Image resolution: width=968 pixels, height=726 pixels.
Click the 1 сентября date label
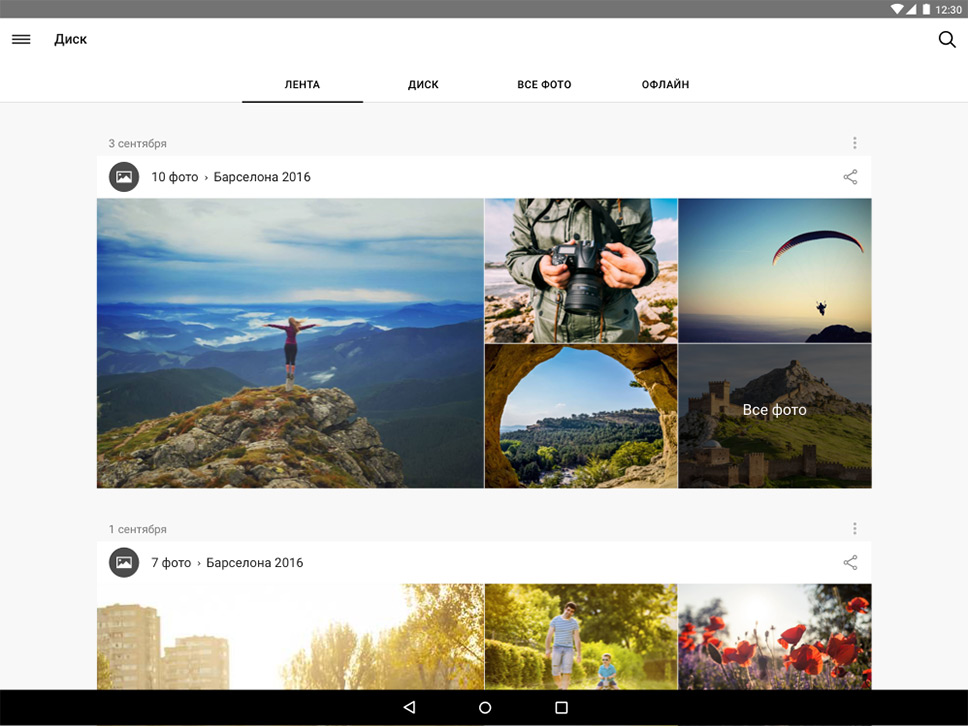click(138, 529)
